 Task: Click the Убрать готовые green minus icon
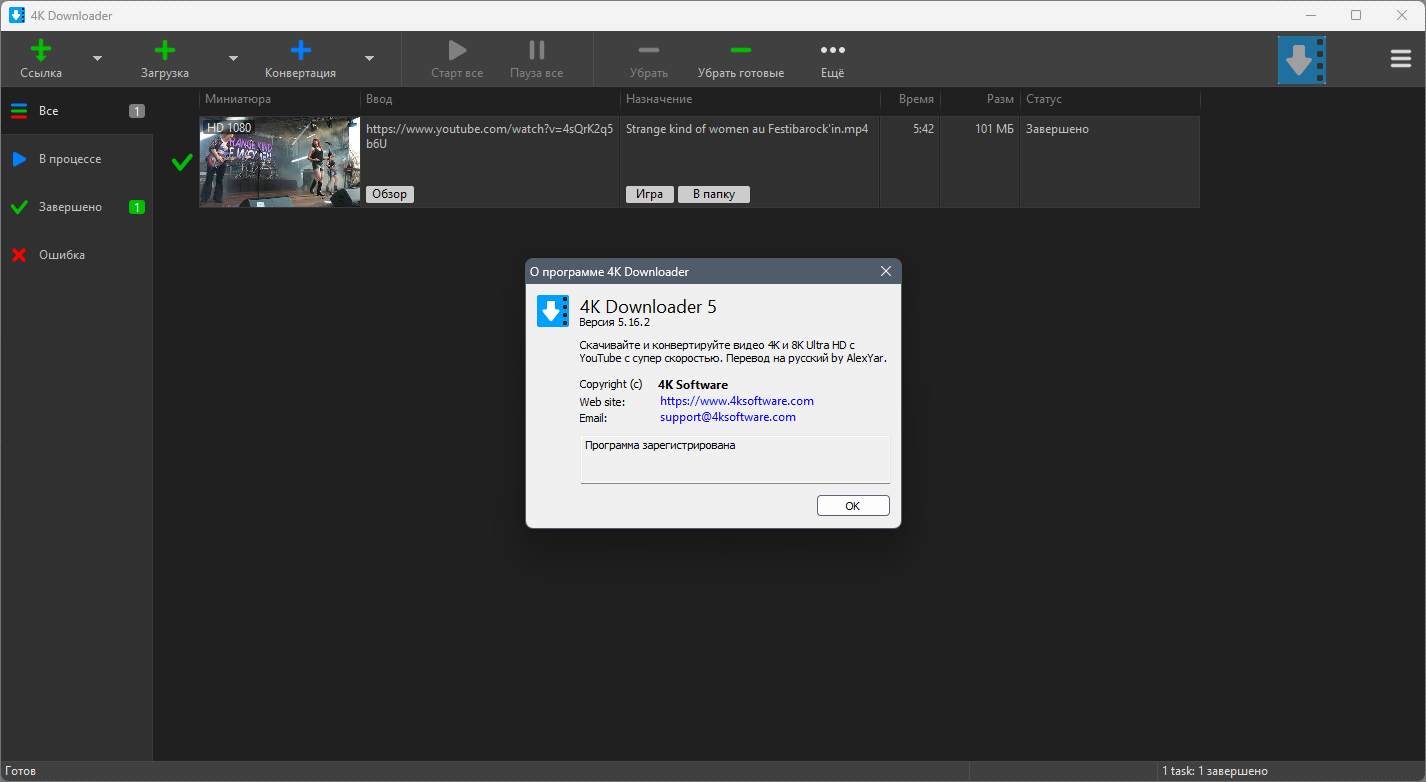tap(741, 50)
